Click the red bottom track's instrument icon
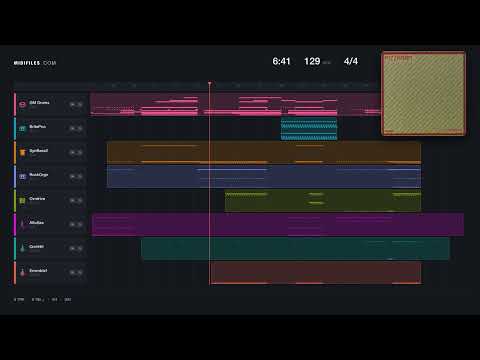480x360 pixels. tap(22, 272)
